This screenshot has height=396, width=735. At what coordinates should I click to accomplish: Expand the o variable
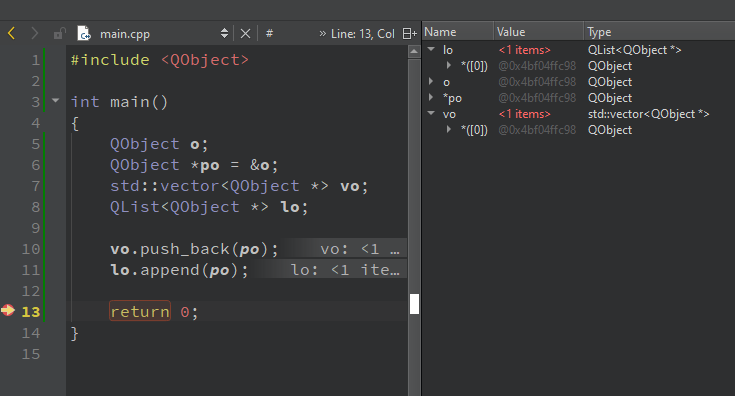431,81
